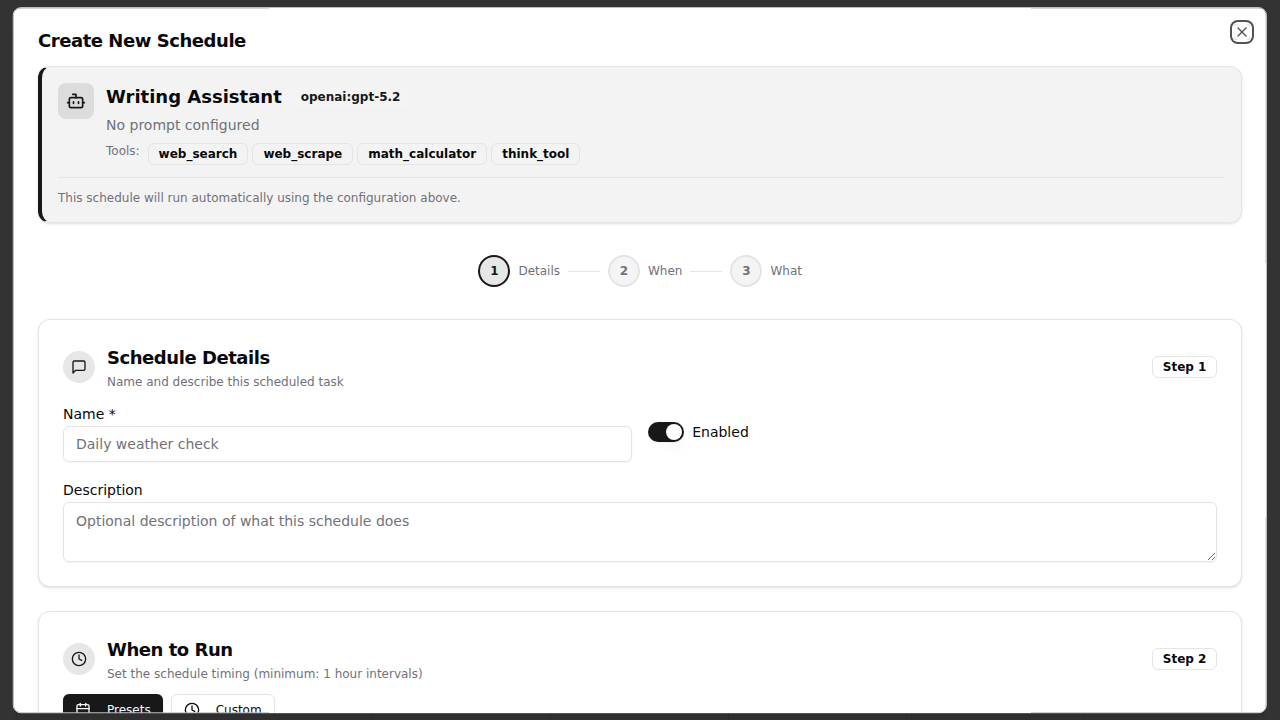Click the description textarea resize handle
Image resolution: width=1280 pixels, height=720 pixels.
1211,556
